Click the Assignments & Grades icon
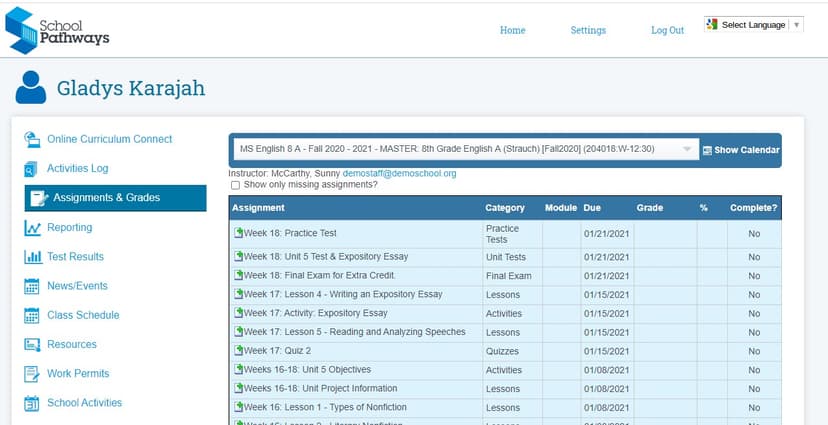The image size is (828, 425). click(39, 198)
